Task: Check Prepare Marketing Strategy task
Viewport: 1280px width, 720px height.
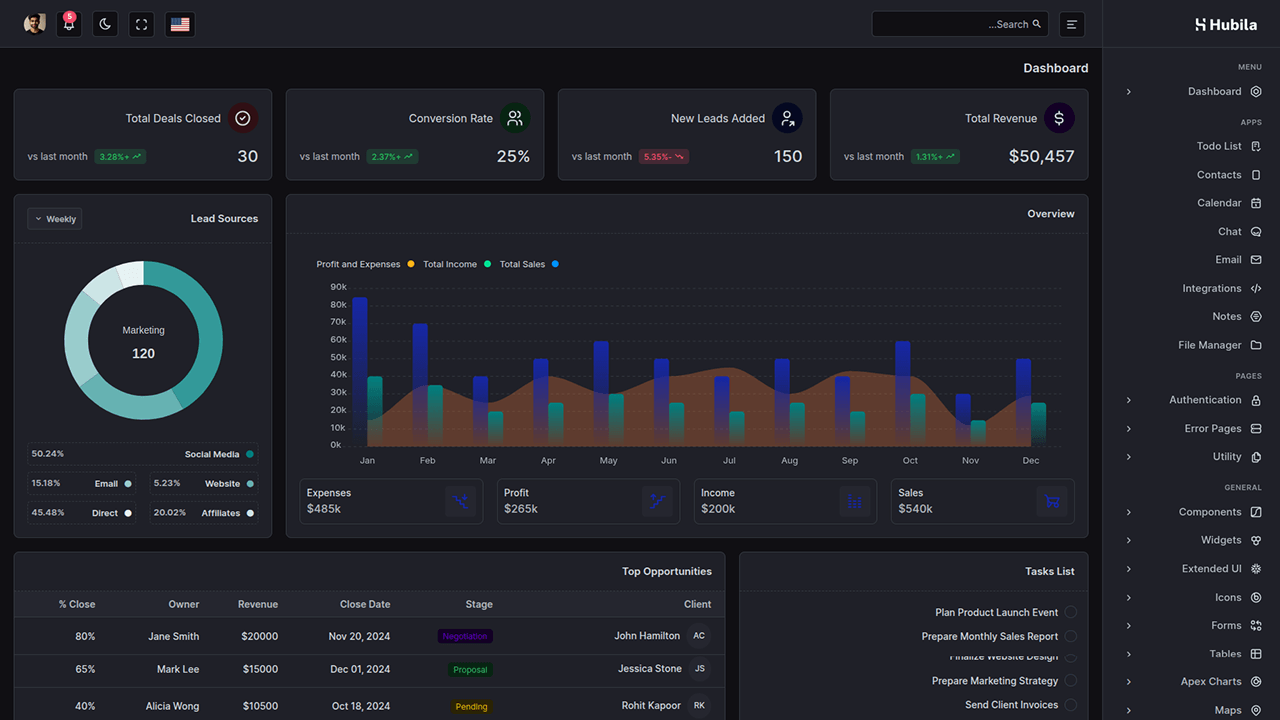Action: click(1070, 680)
